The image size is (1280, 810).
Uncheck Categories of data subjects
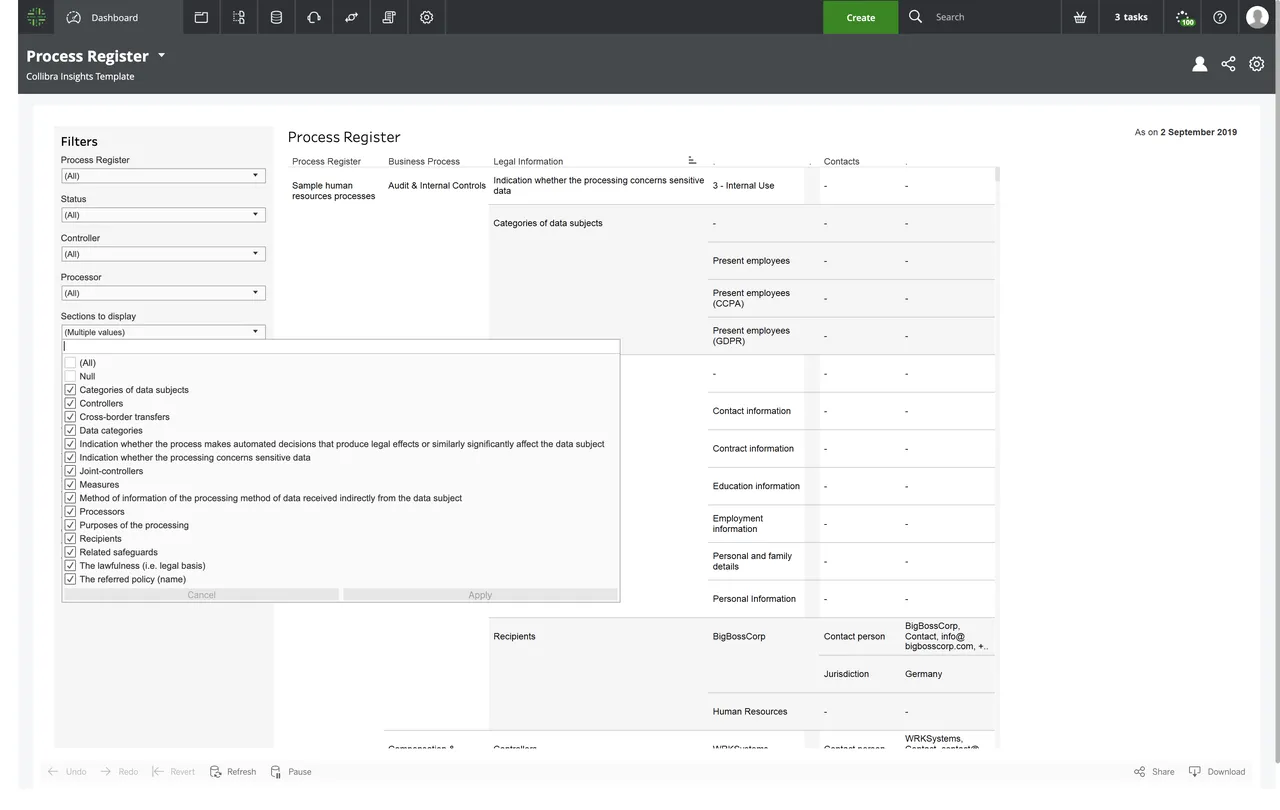click(x=70, y=390)
